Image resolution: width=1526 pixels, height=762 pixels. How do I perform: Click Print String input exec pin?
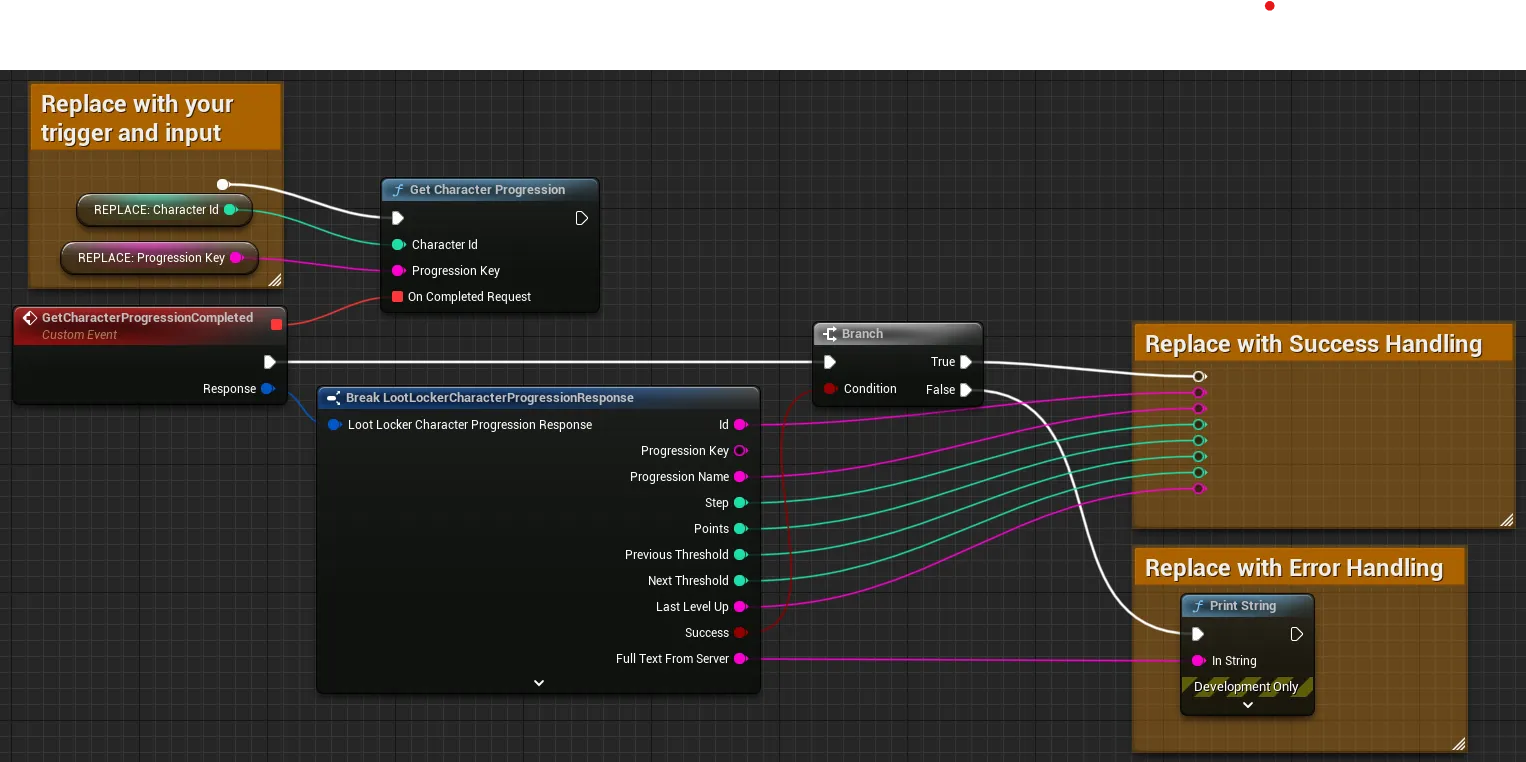[1198, 634]
